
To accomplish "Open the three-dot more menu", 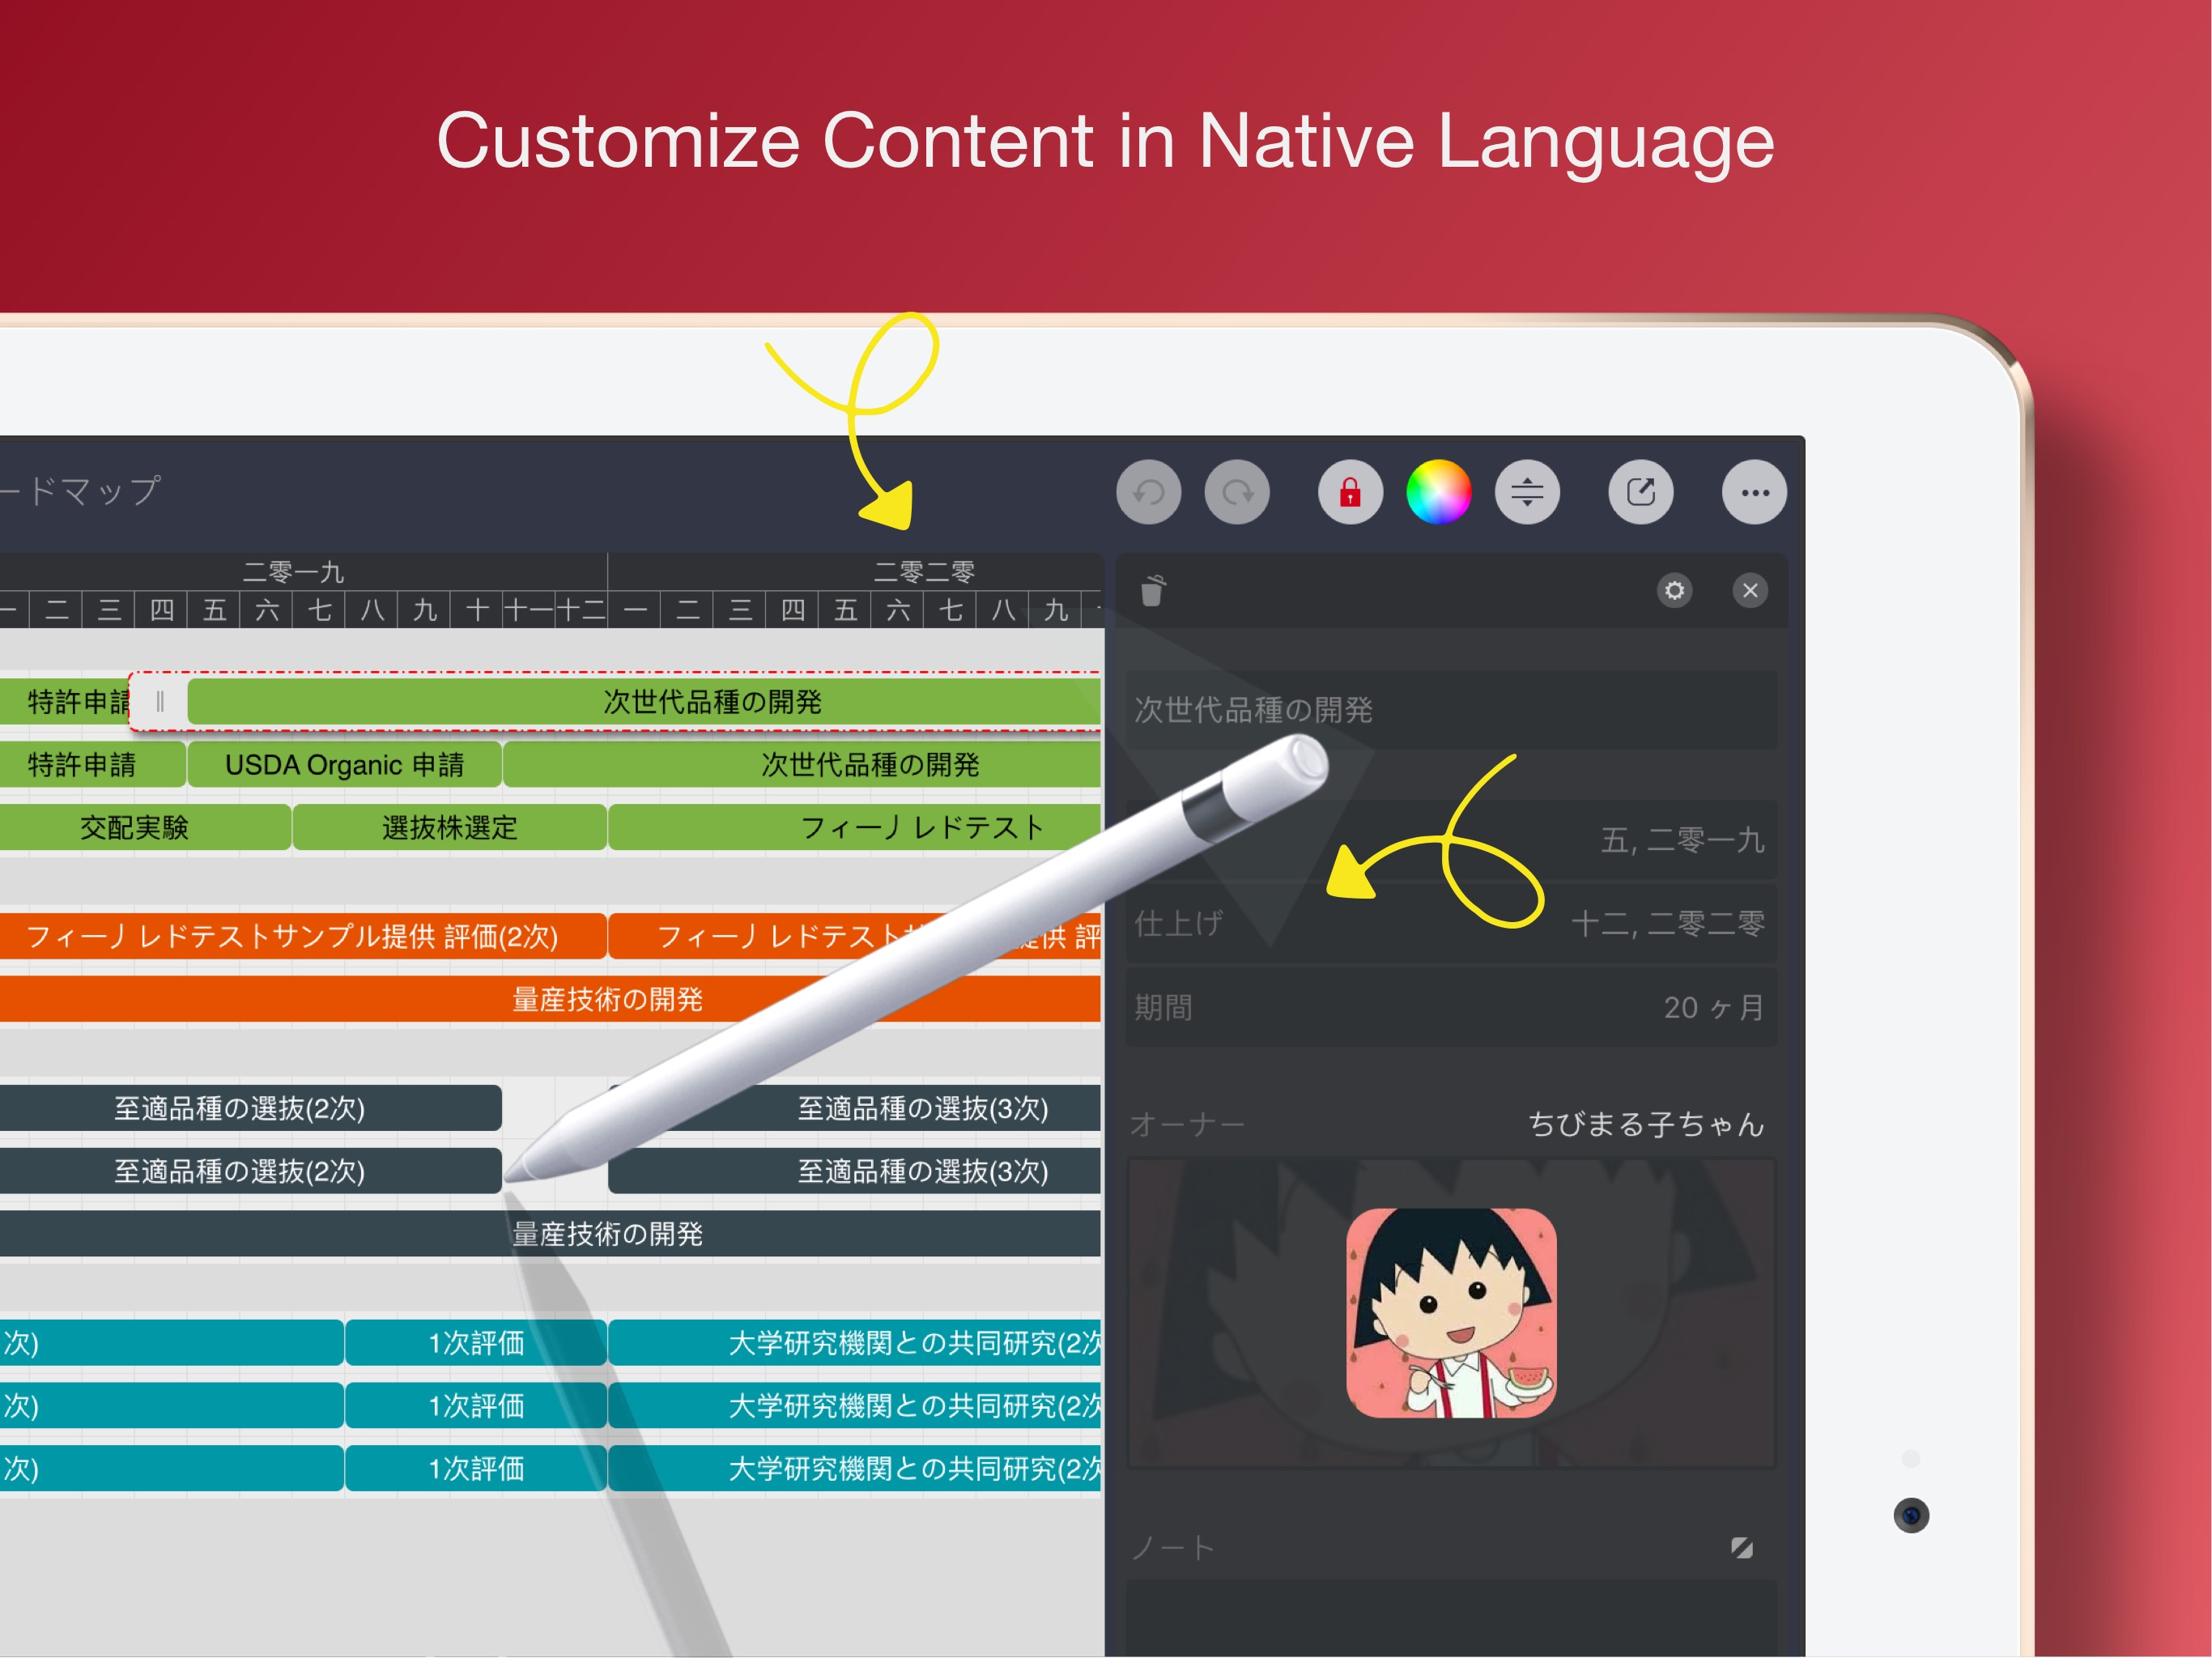I will pyautogui.click(x=1754, y=492).
